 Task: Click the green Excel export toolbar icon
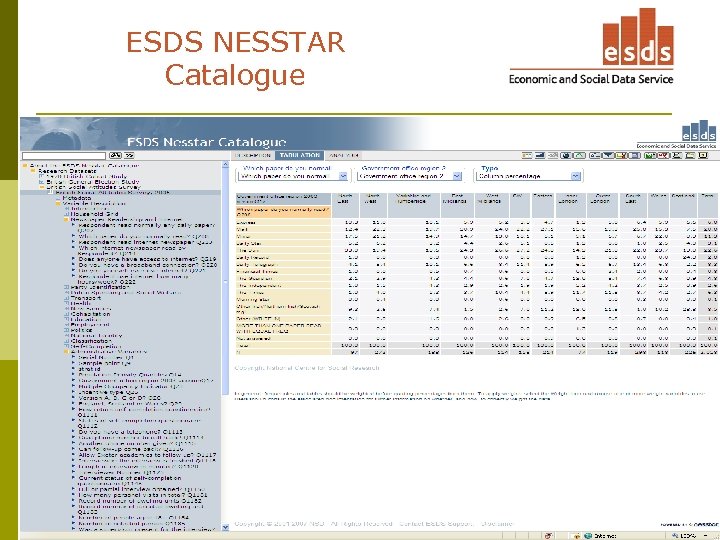[650, 156]
